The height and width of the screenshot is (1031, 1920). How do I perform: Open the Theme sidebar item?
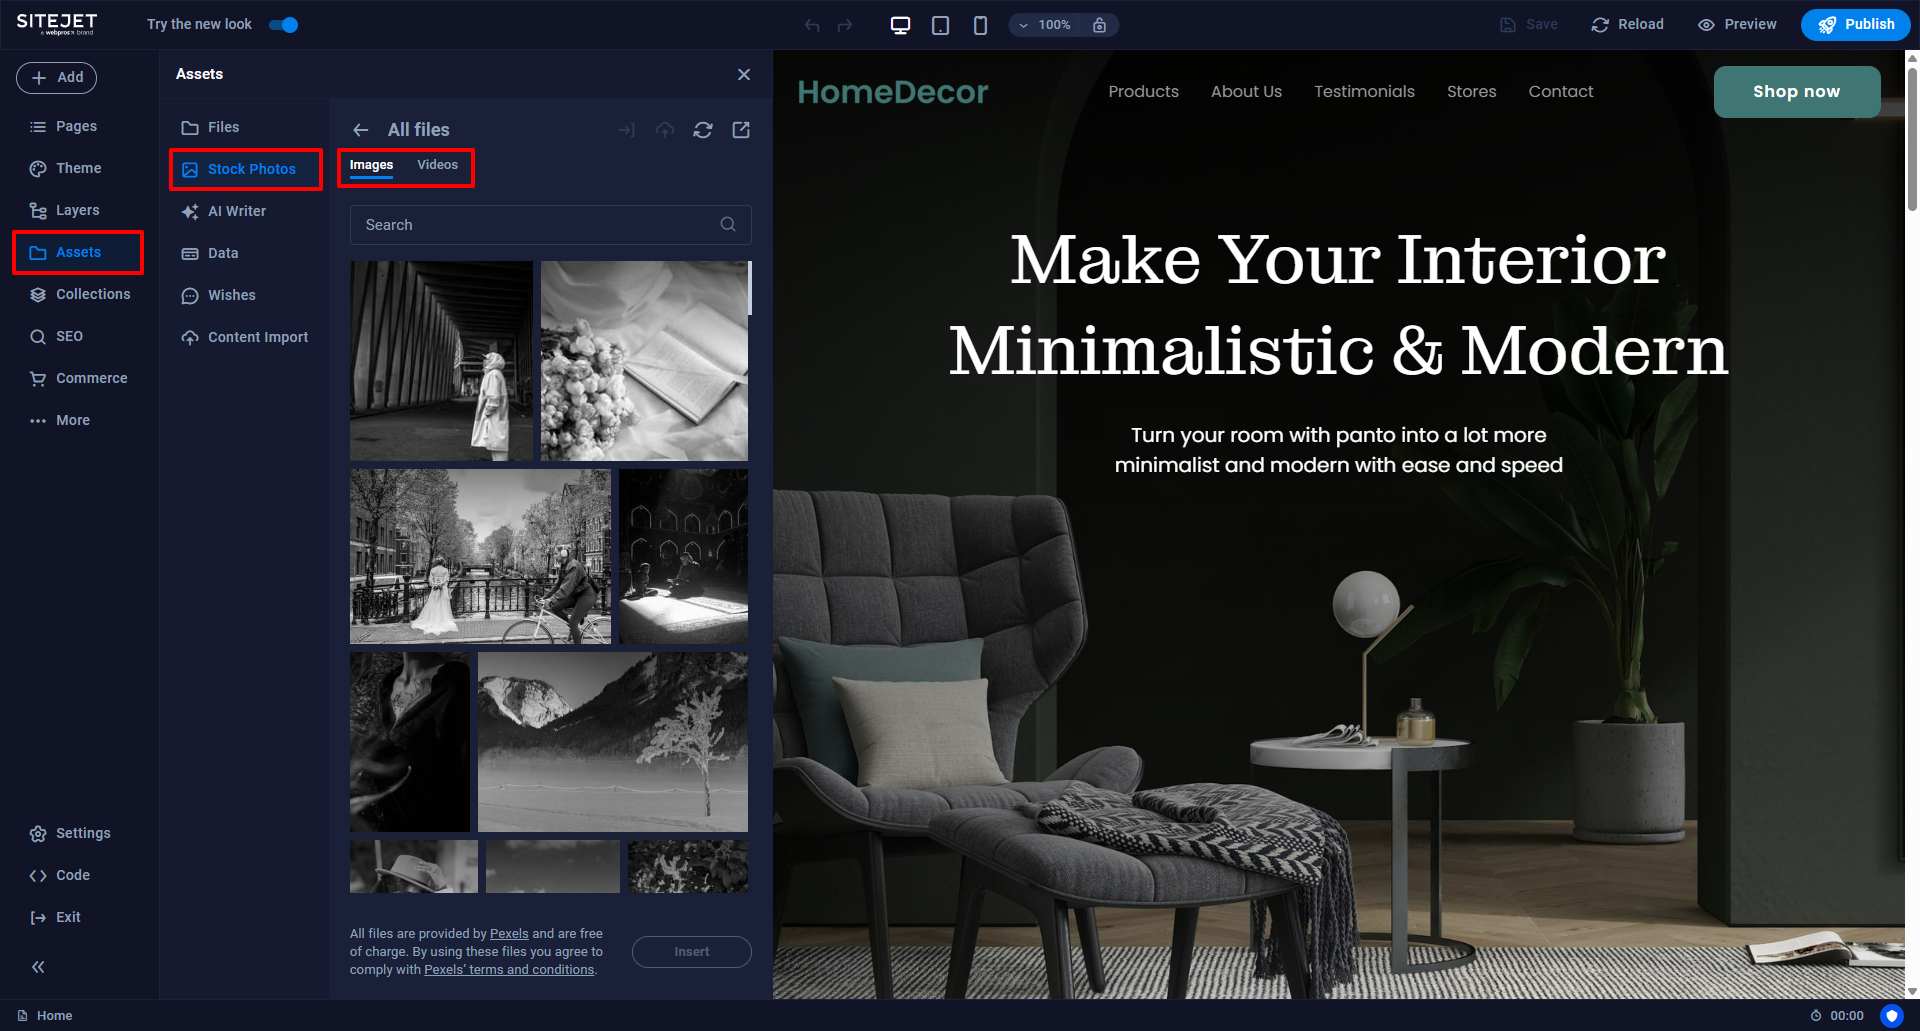point(66,168)
